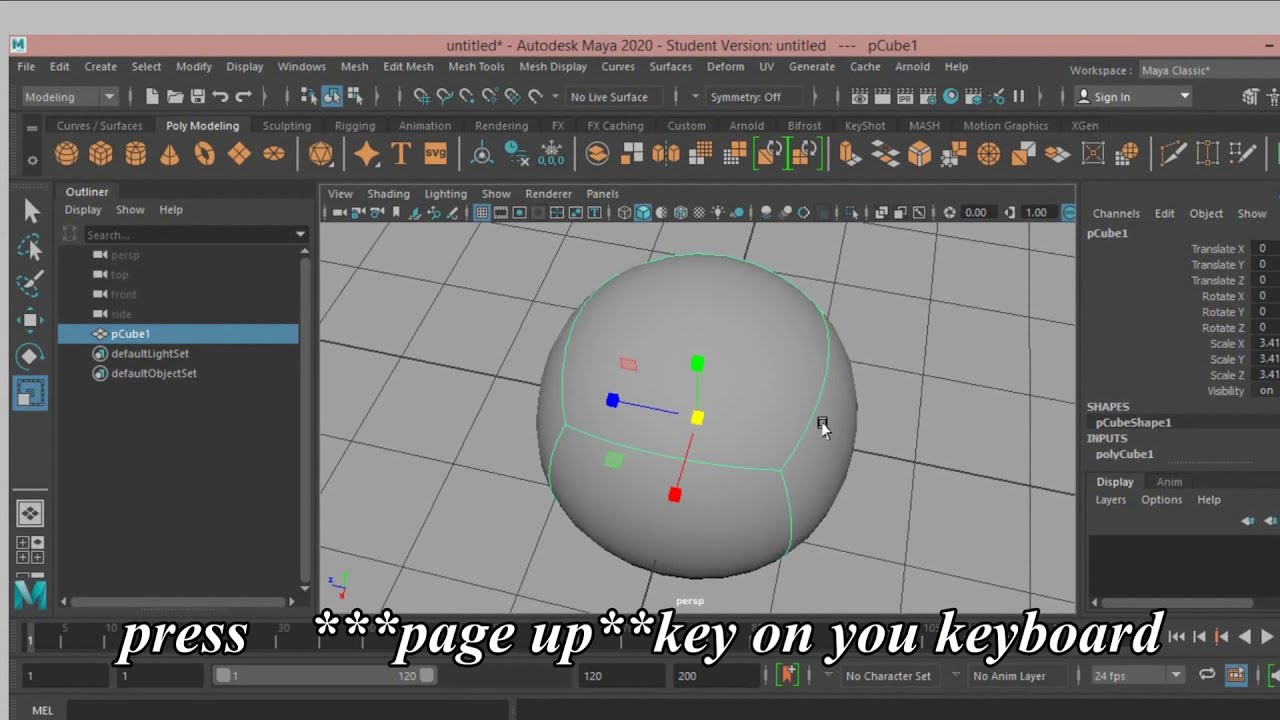Open Workspace Maya Classic dropdown
This screenshot has height=720, width=1280.
(x=1208, y=71)
